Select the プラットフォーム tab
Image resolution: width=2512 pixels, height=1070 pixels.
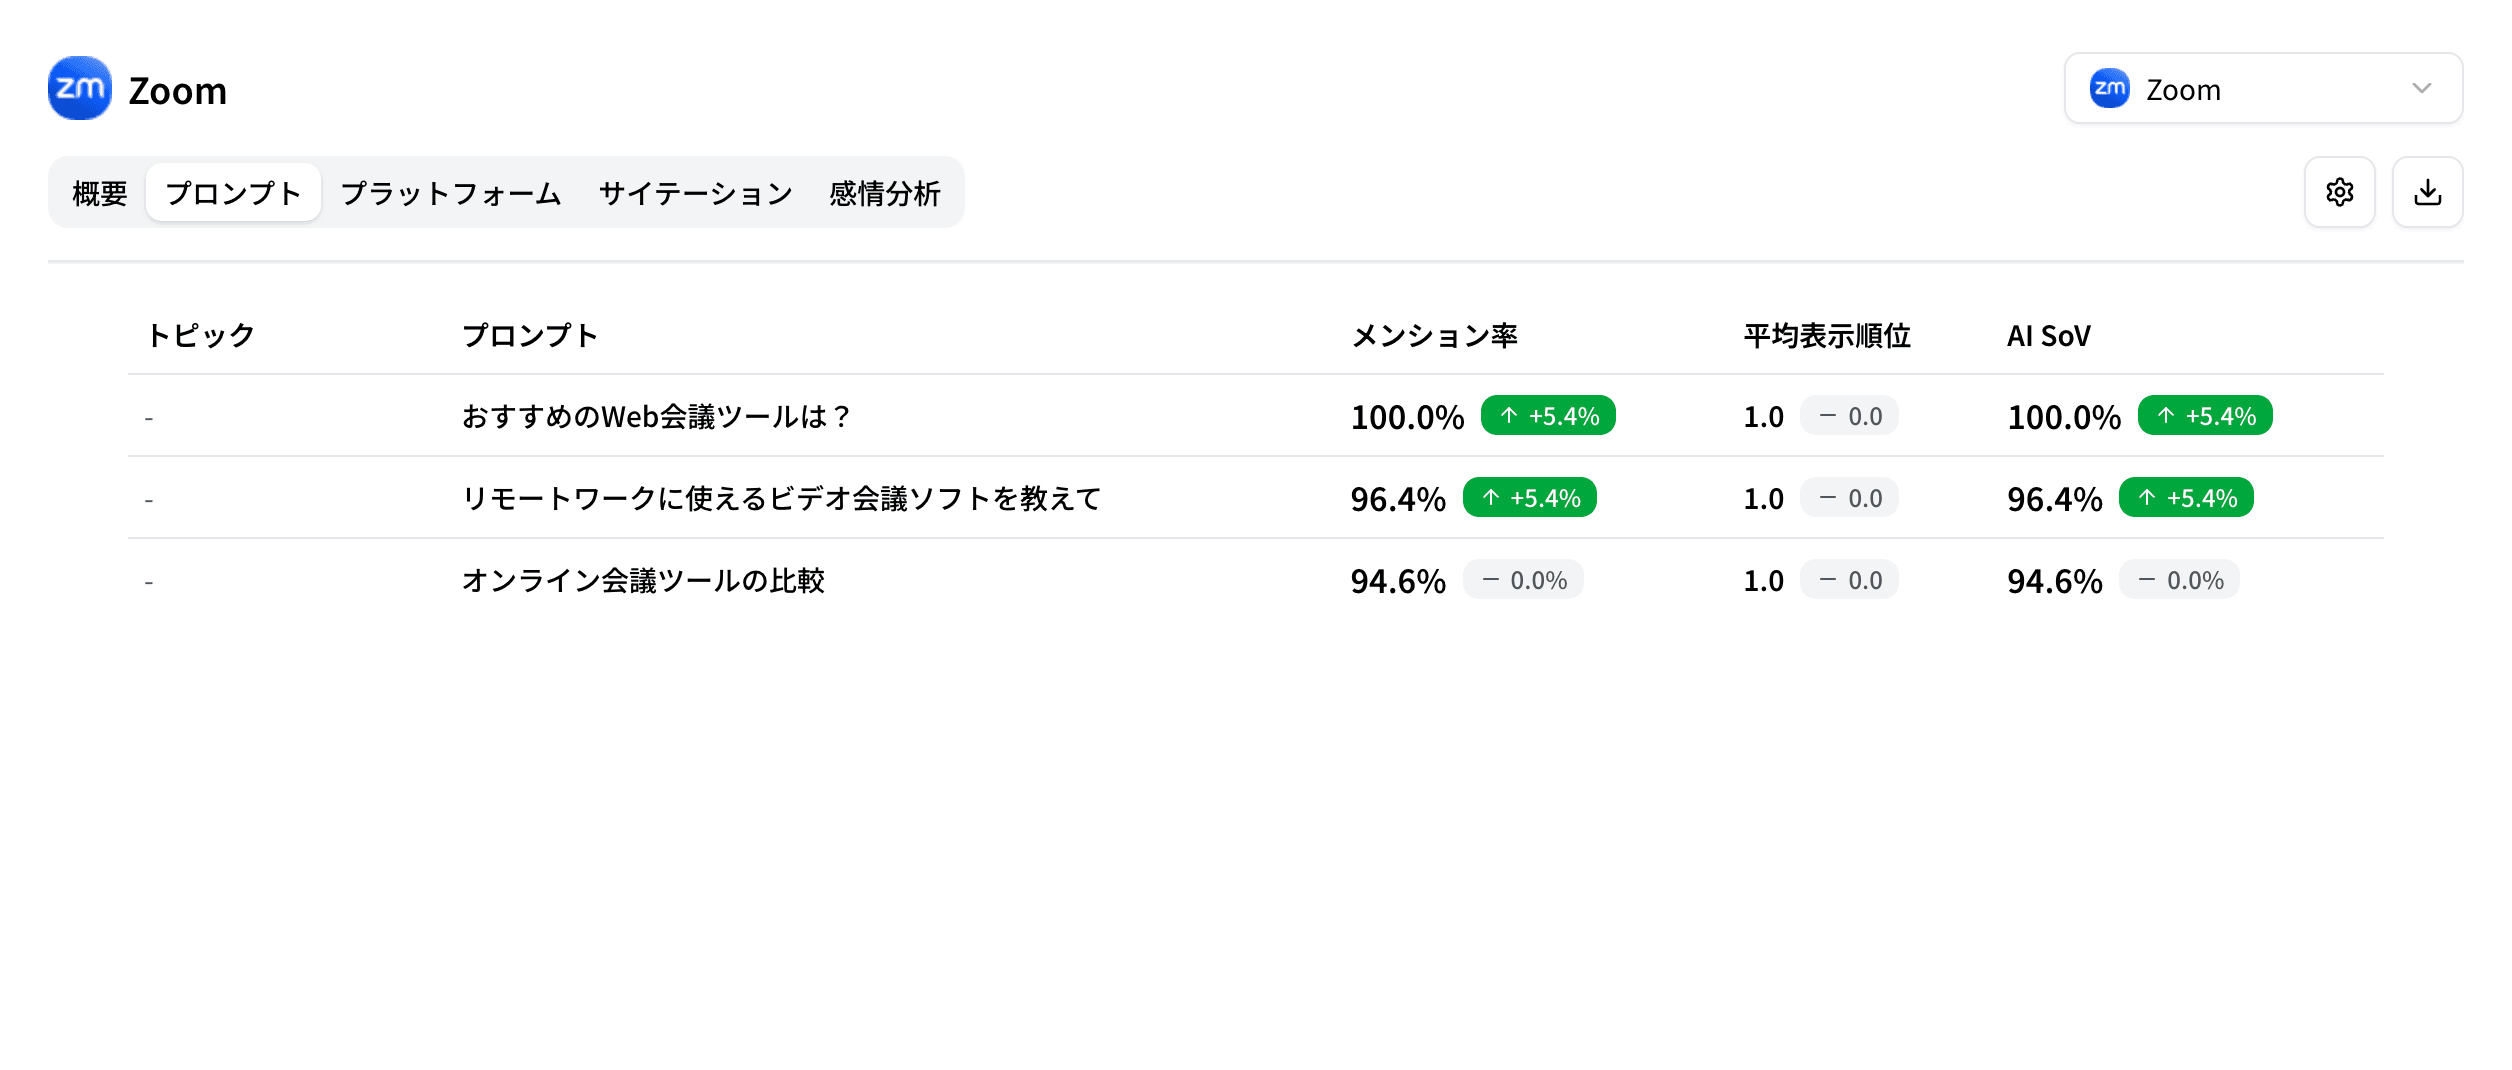pos(449,192)
